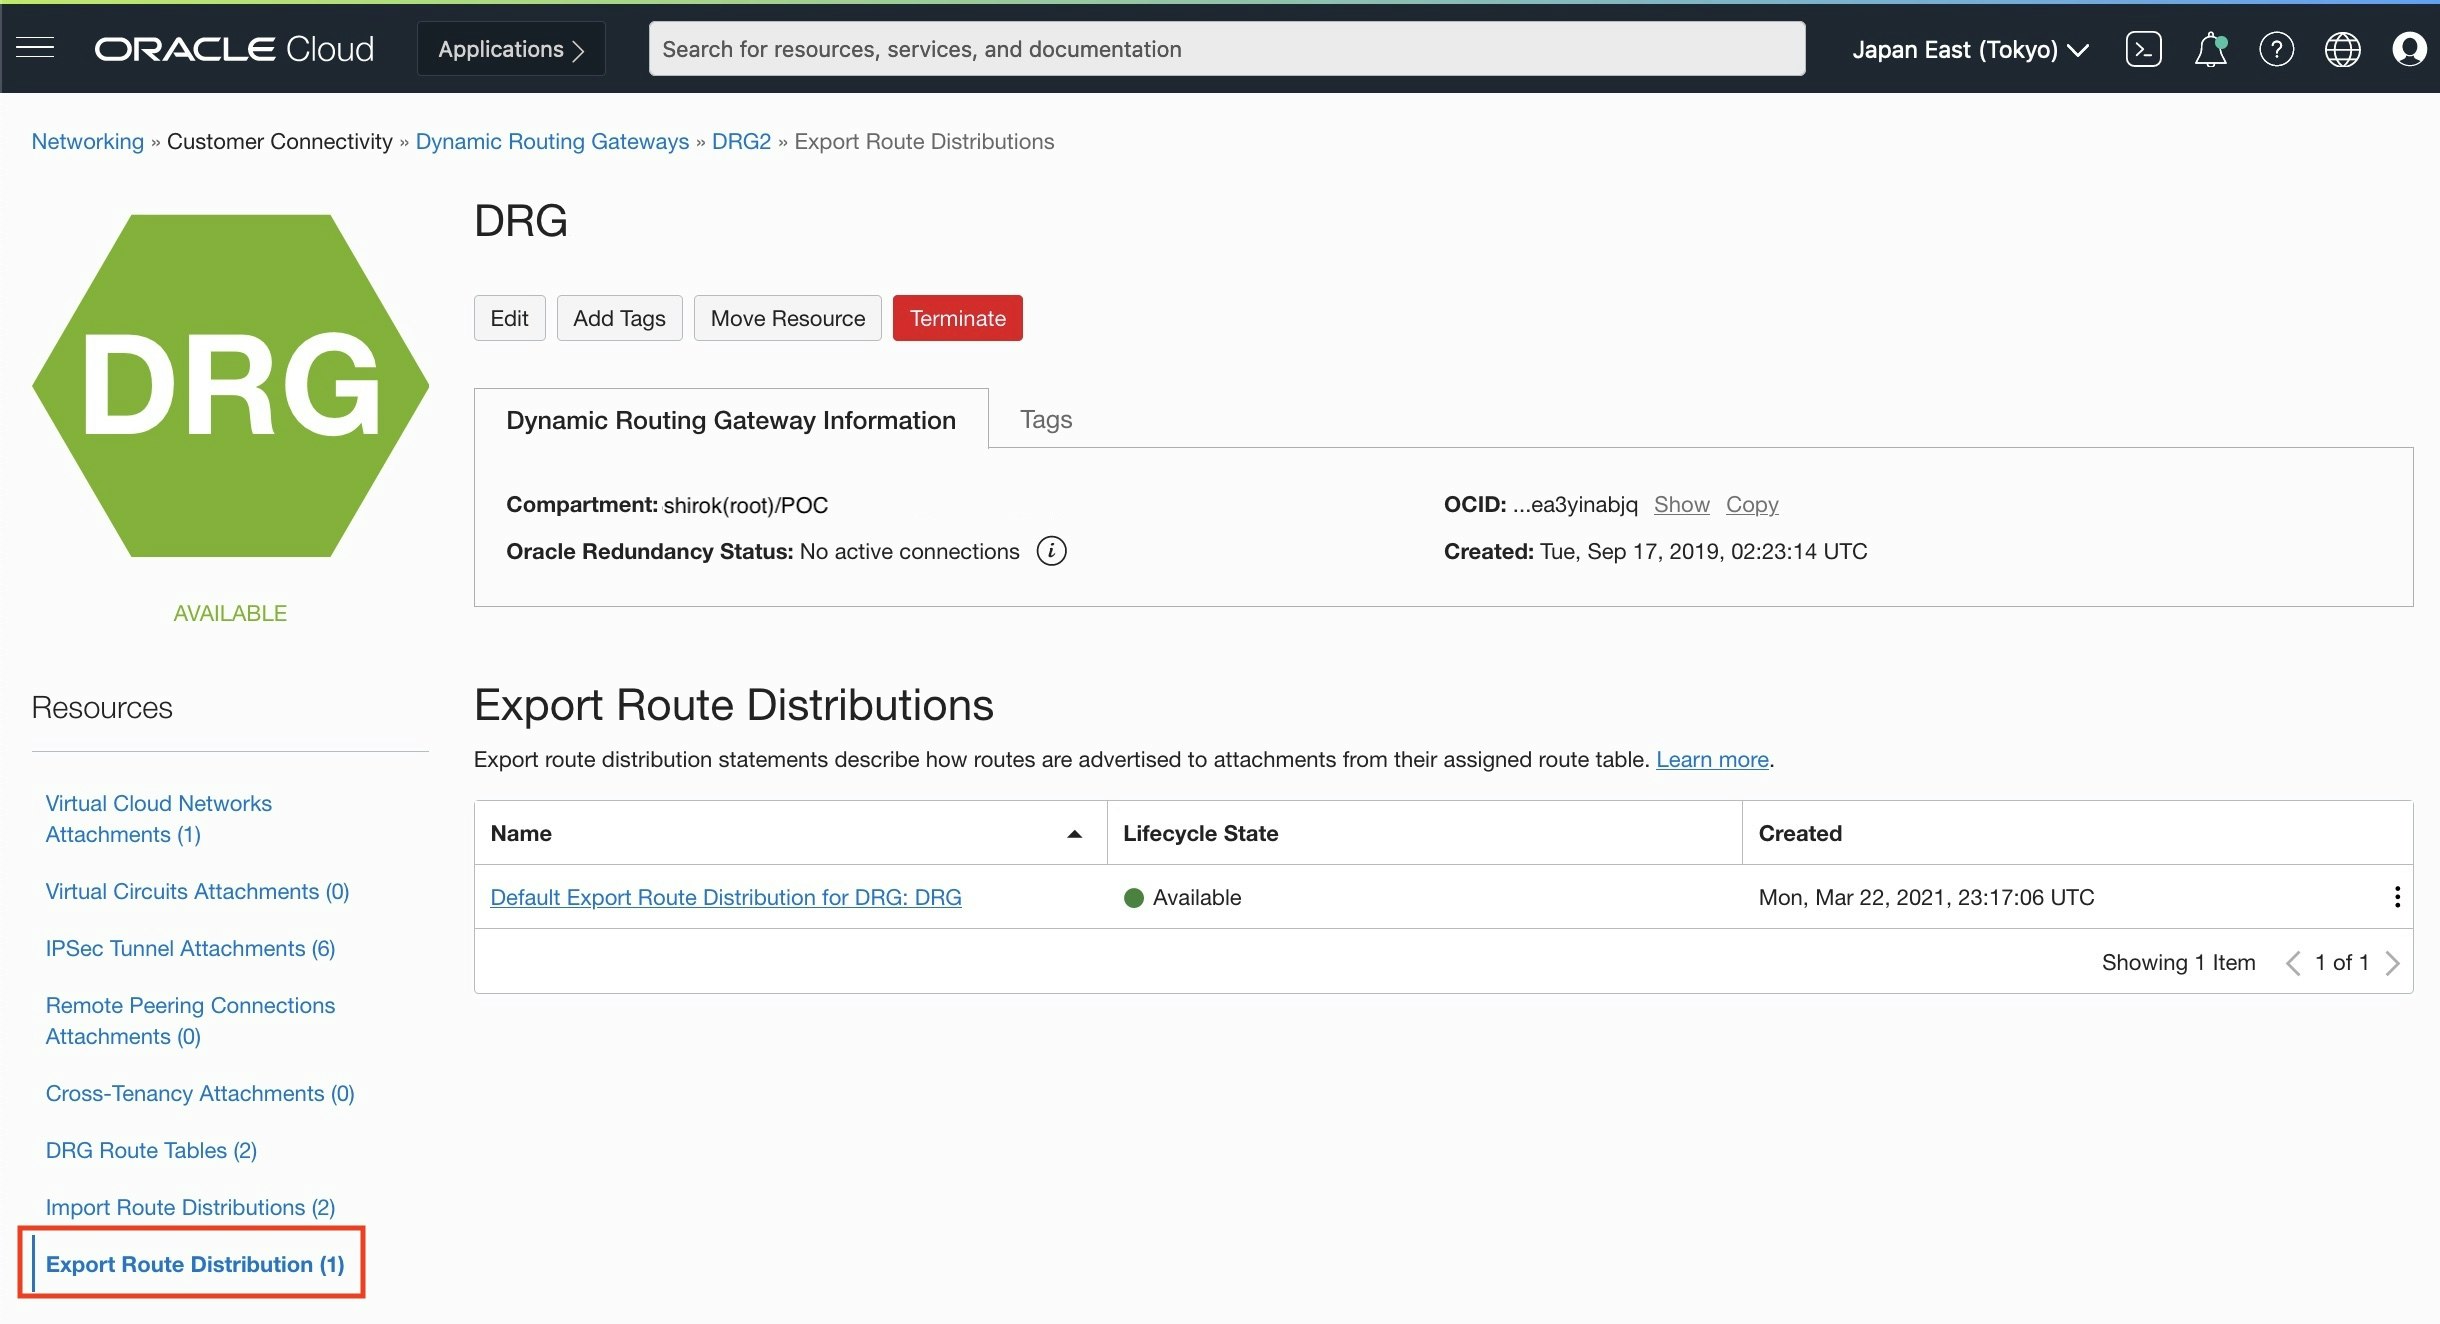
Task: Expand the Applications menu
Action: pyautogui.click(x=510, y=49)
